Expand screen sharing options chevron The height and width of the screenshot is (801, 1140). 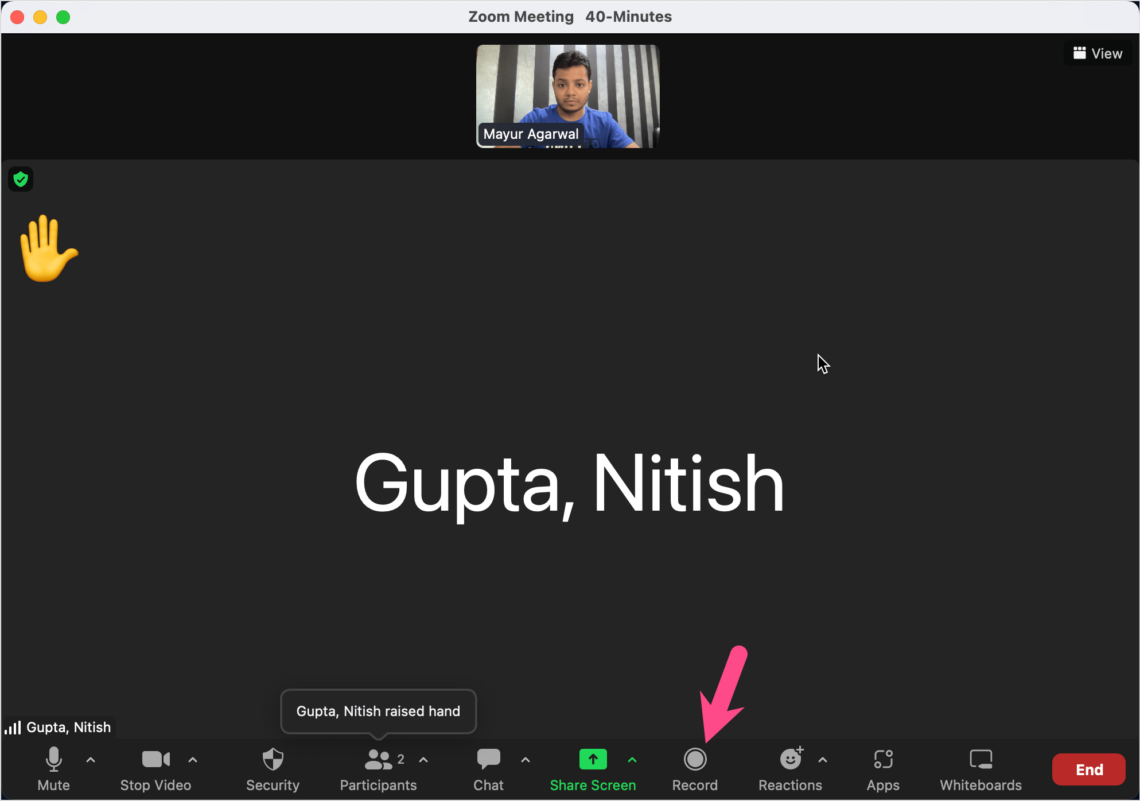[x=632, y=760]
